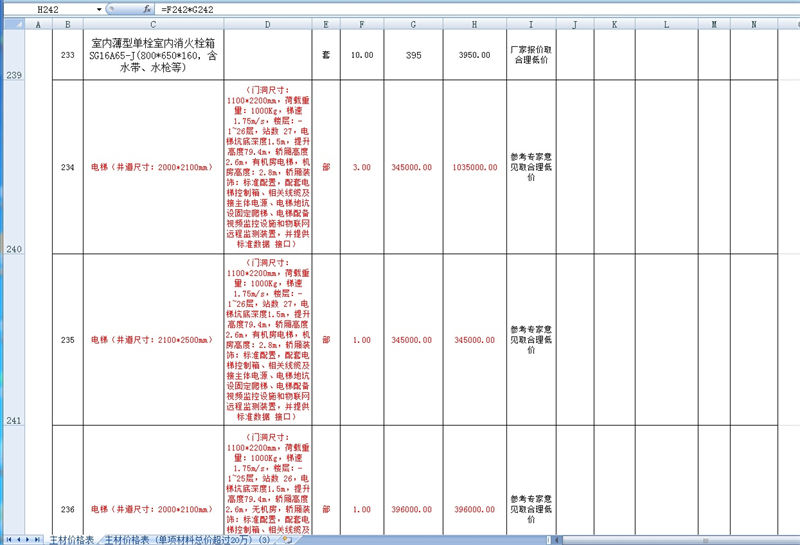This screenshot has width=800, height=545.
Task: Open the Name Box dropdown arrow
Action: coord(99,9)
